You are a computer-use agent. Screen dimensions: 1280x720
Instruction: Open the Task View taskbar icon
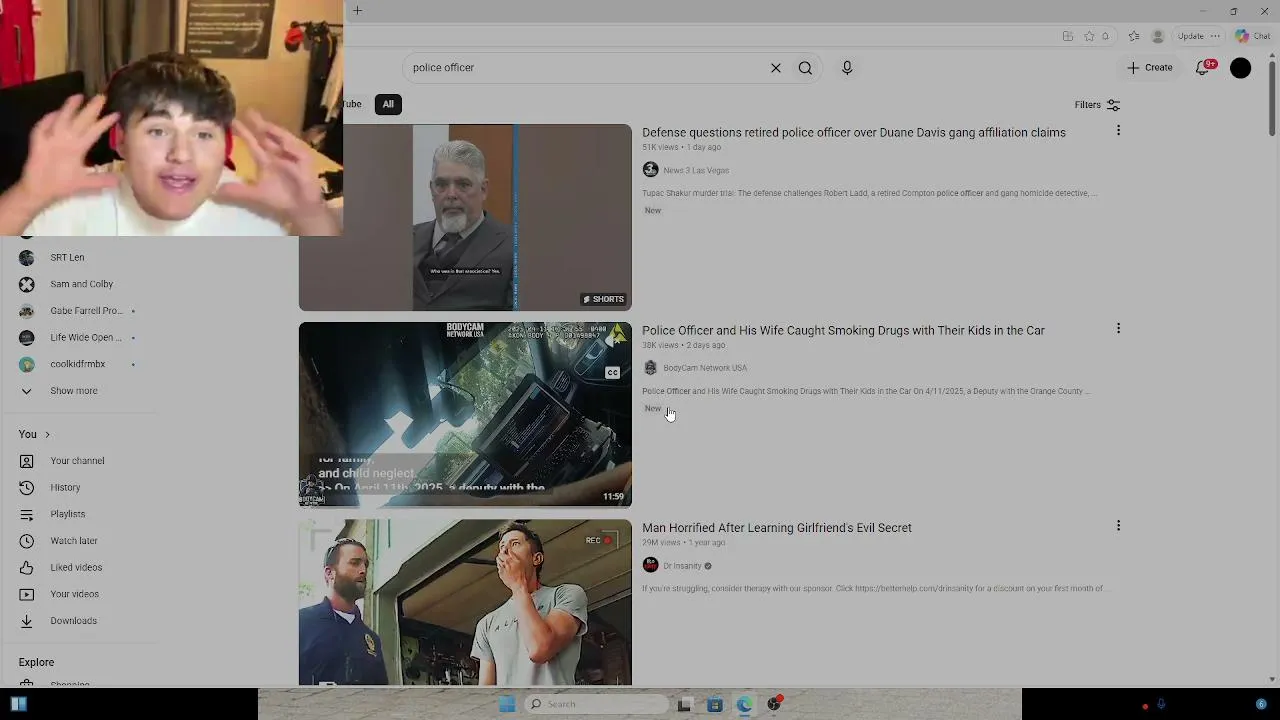click(684, 705)
